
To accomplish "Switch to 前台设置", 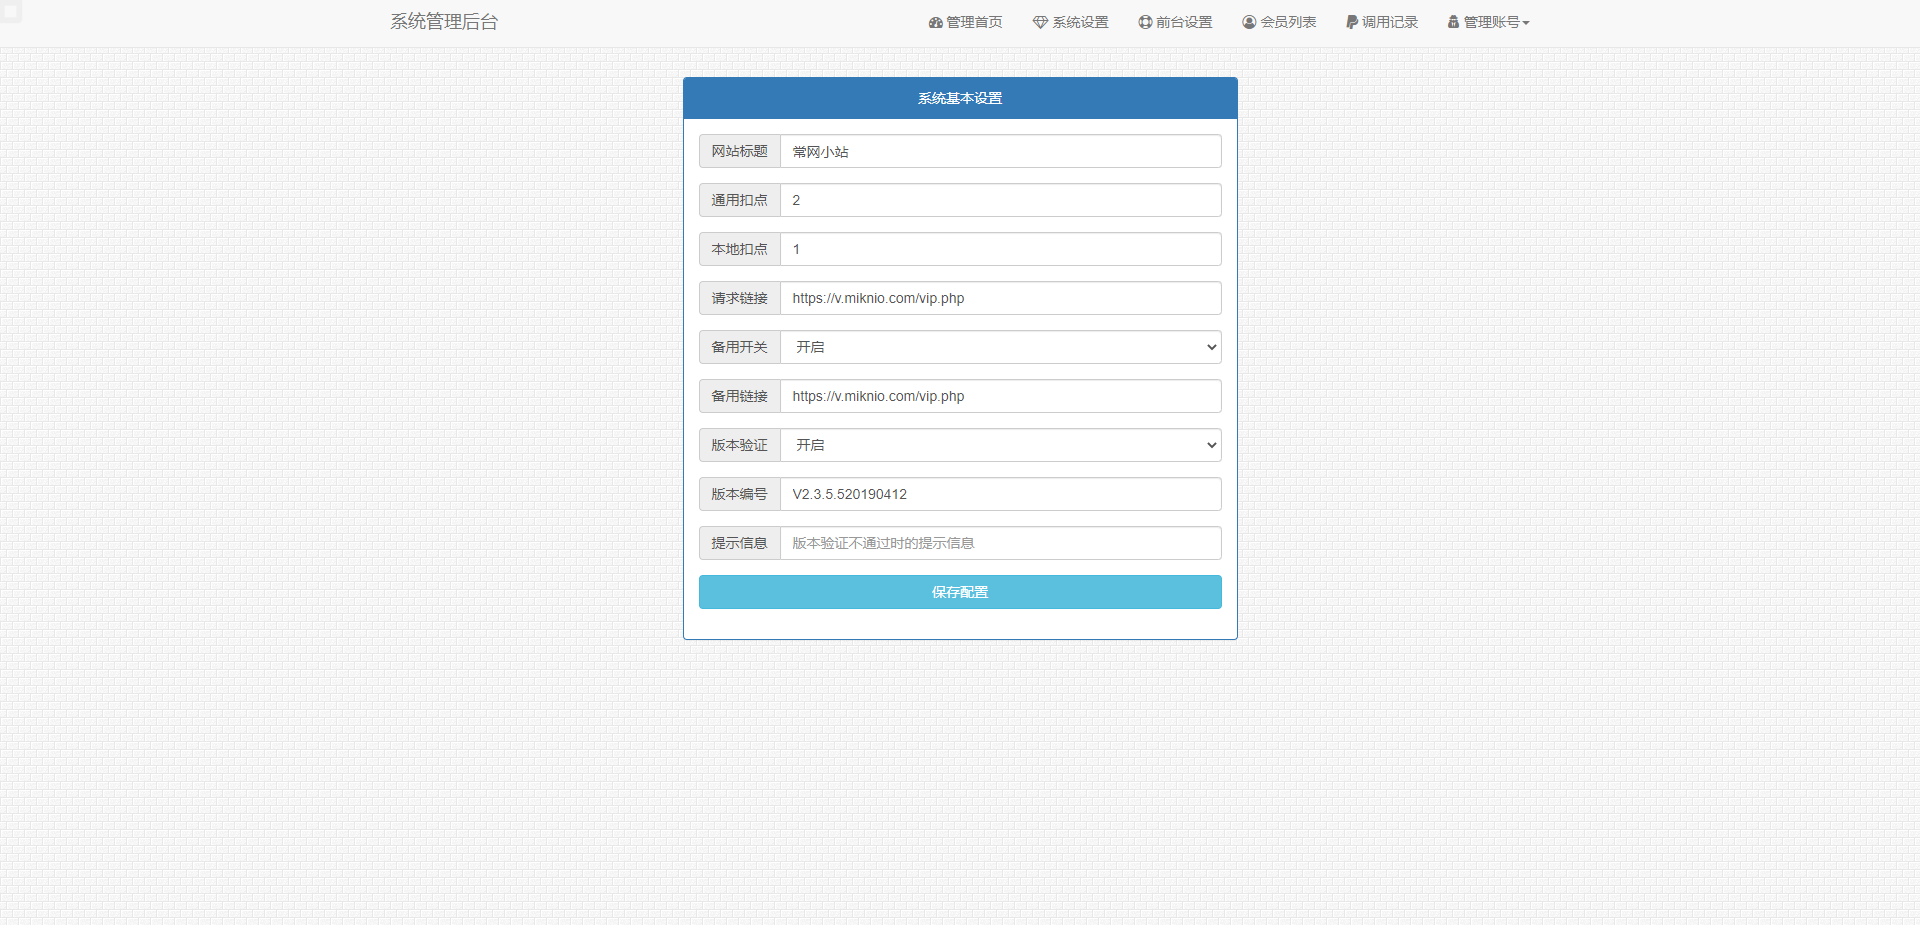I will (x=1176, y=21).
